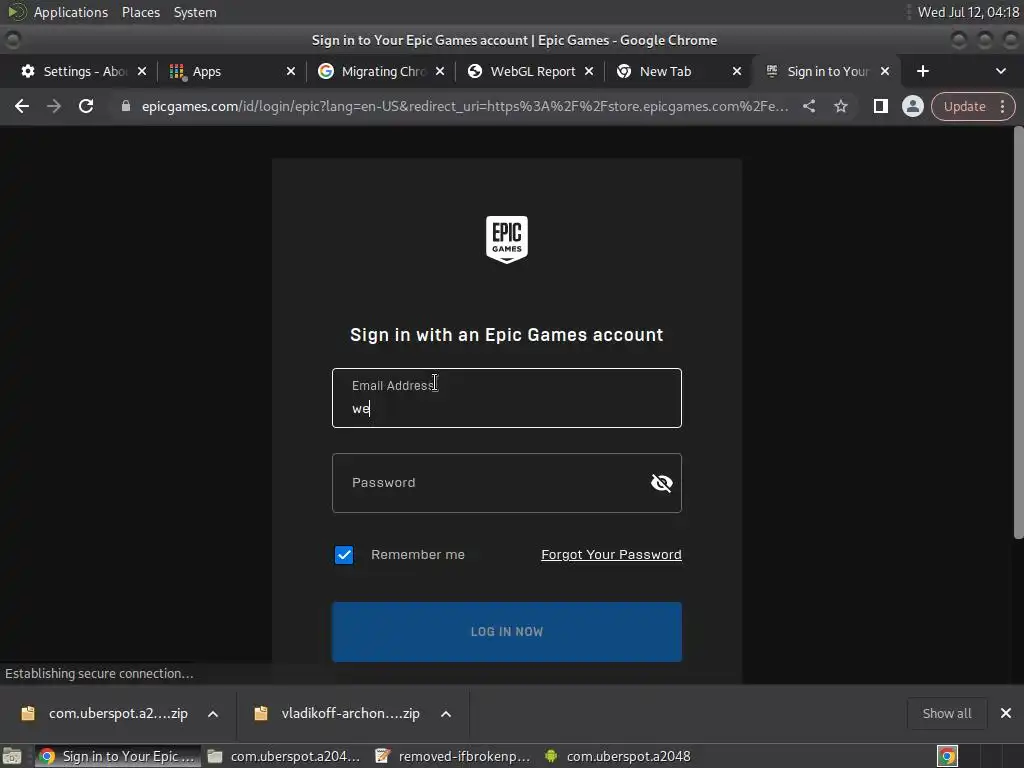Click the lock icon in address bar
The width and height of the screenshot is (1024, 768).
pos(126,106)
